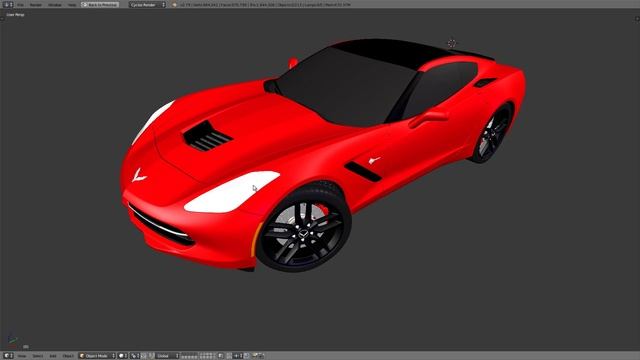
Task: Open the Cycles Render engine dropdown
Action: (147, 4)
